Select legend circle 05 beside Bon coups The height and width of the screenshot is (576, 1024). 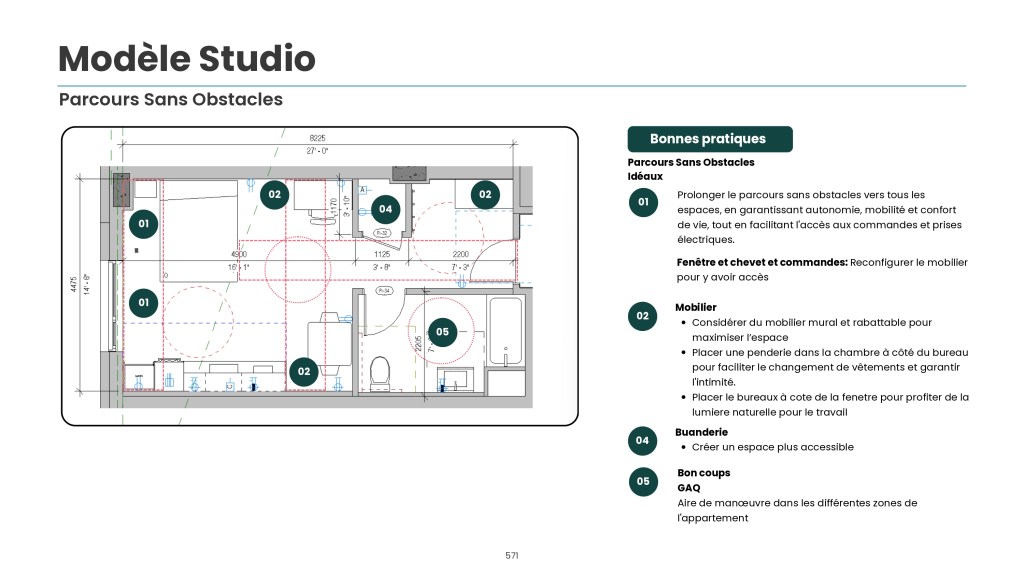click(x=643, y=481)
